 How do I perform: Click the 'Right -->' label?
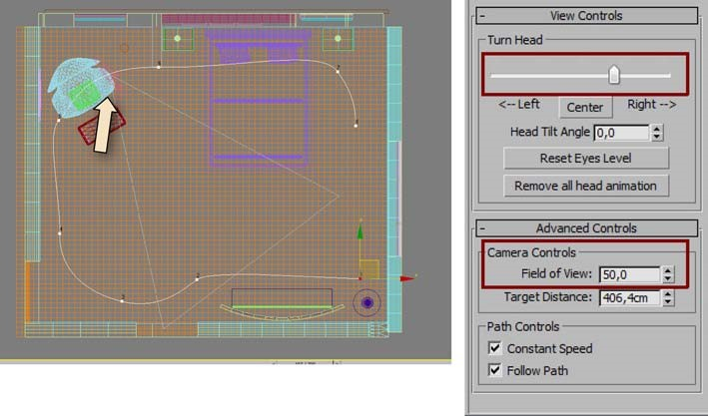(x=652, y=104)
